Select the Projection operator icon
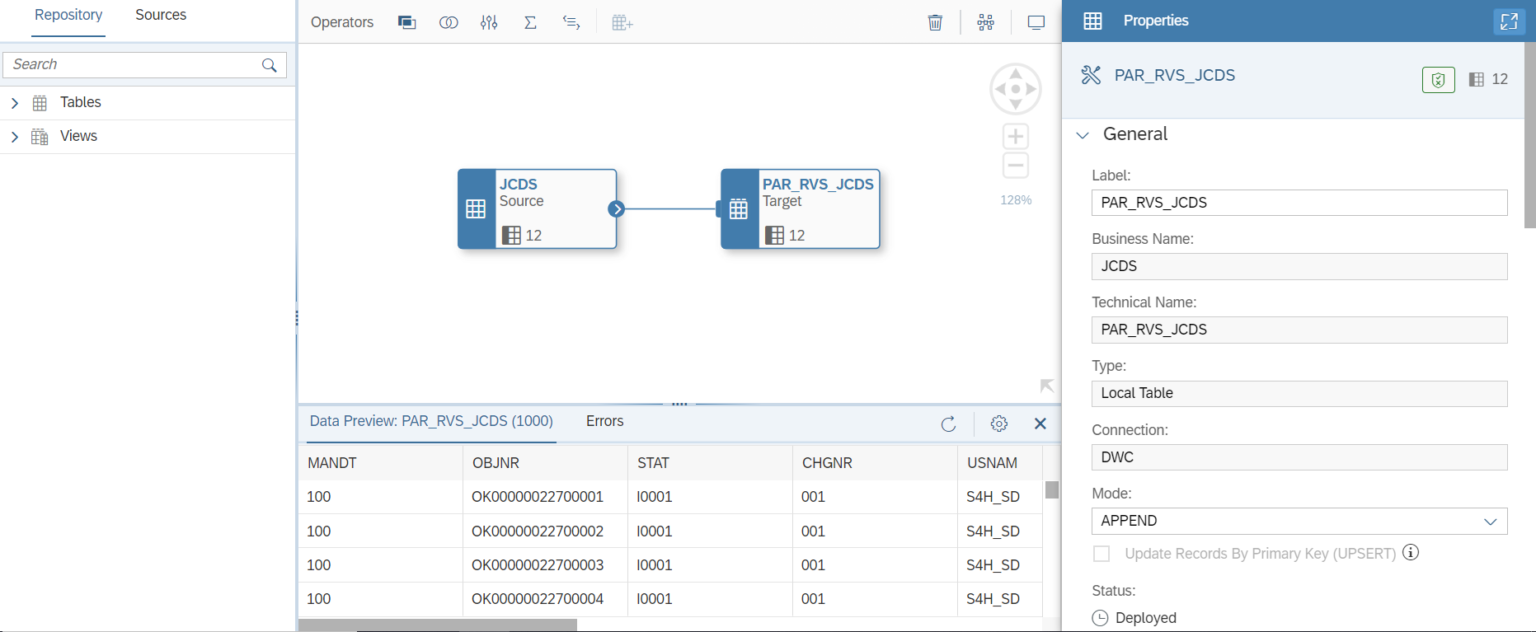Screen dimensions: 1536x632 tap(407, 21)
